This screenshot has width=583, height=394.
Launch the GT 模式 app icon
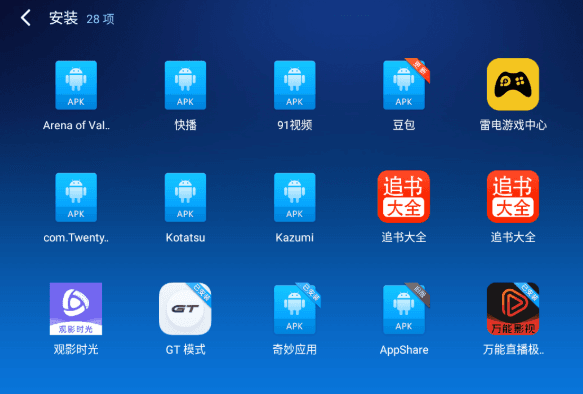coord(185,309)
